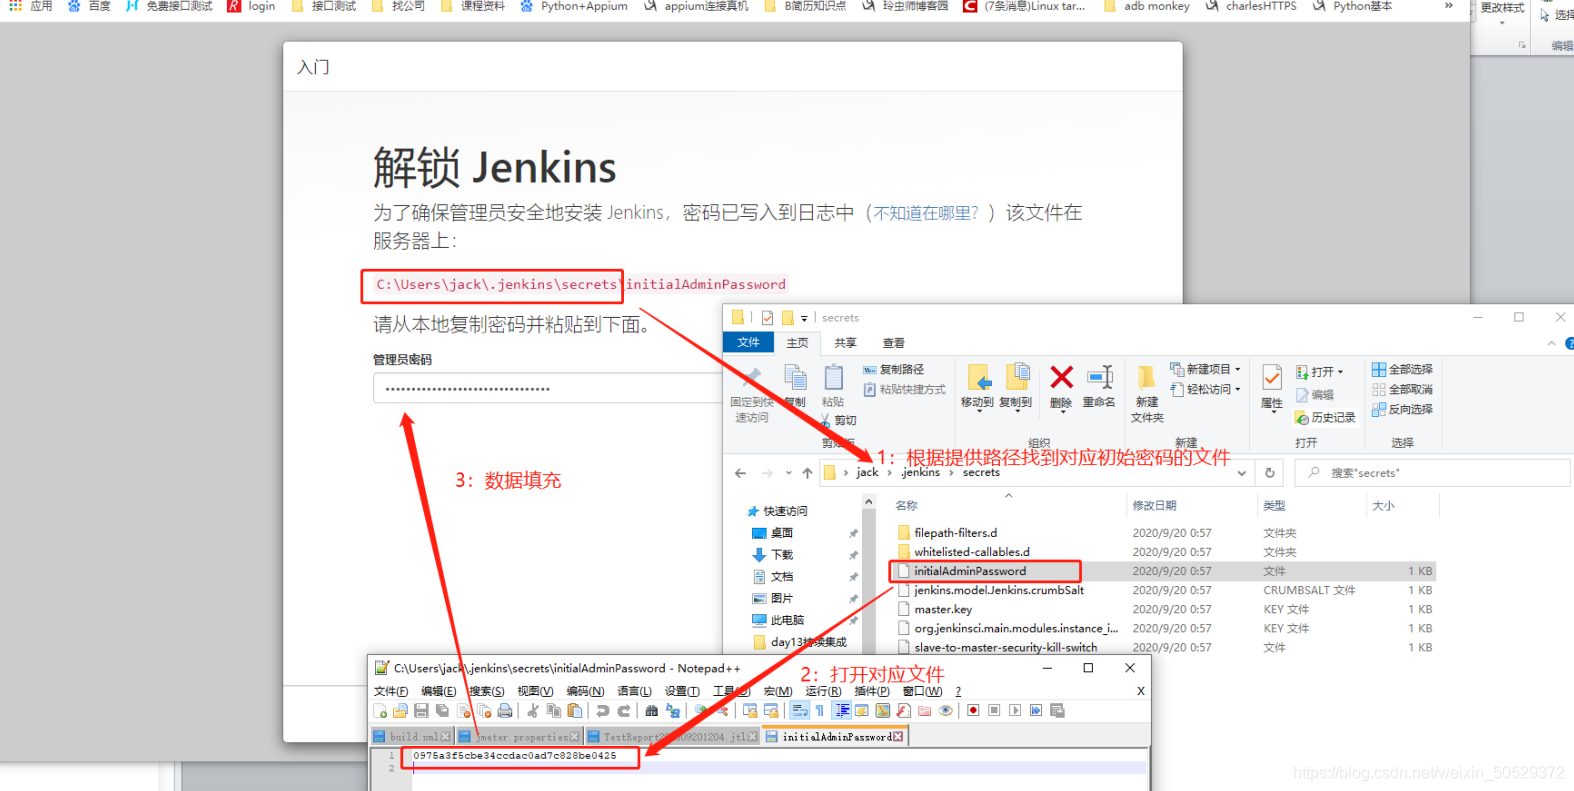This screenshot has width=1574, height=791.
Task: Open the address bar history dropdown in Explorer
Action: [1242, 473]
